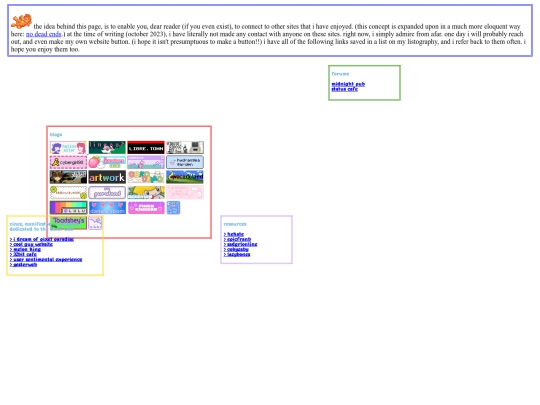
Task: Open the rainbow stripes badge
Action: coord(68,208)
